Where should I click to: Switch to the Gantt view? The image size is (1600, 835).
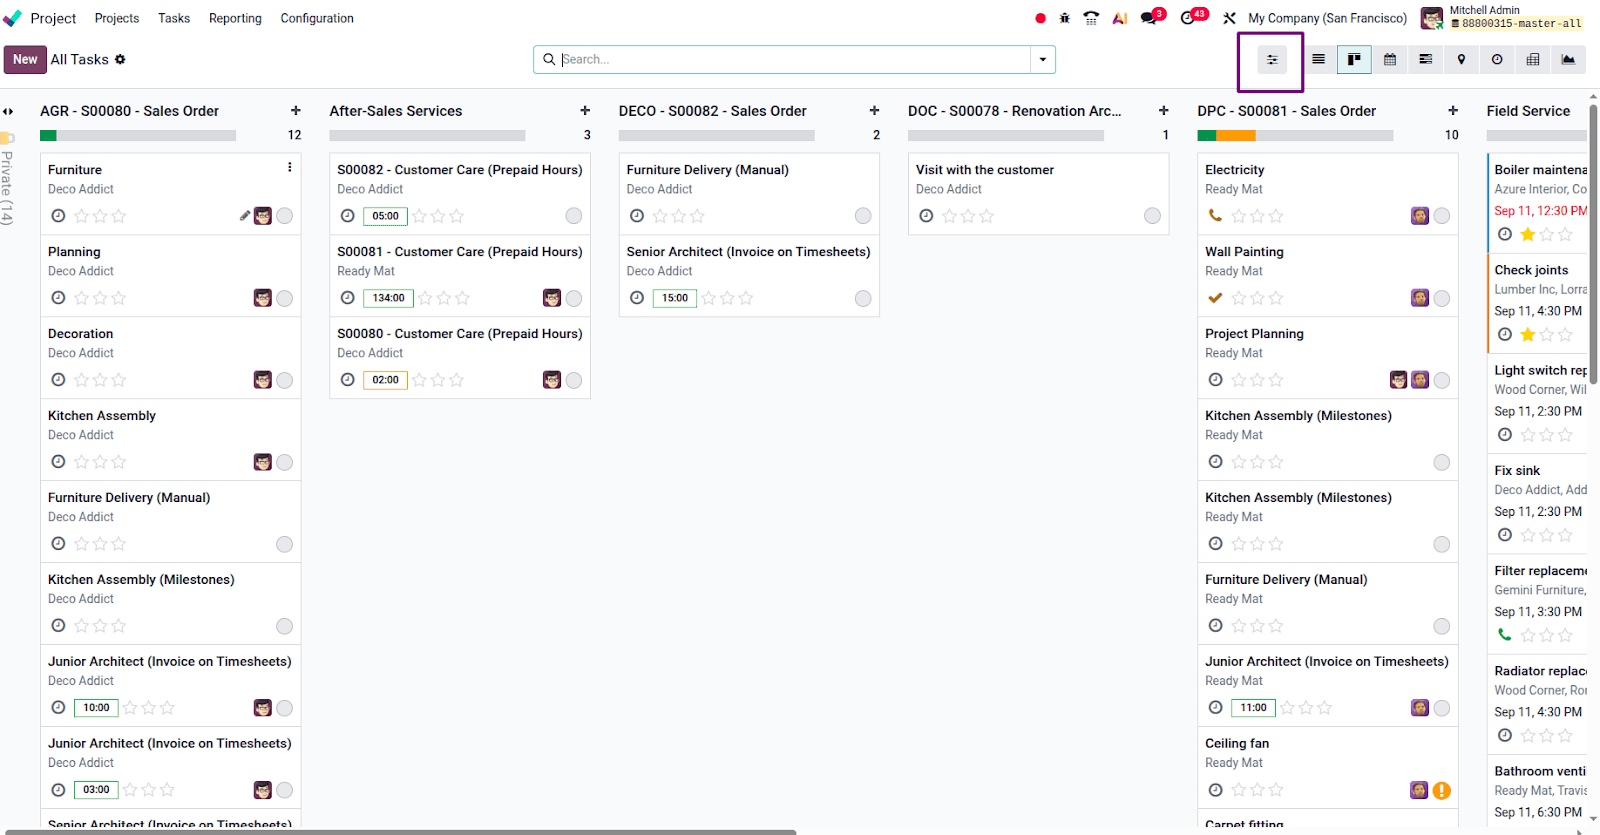(x=1426, y=60)
